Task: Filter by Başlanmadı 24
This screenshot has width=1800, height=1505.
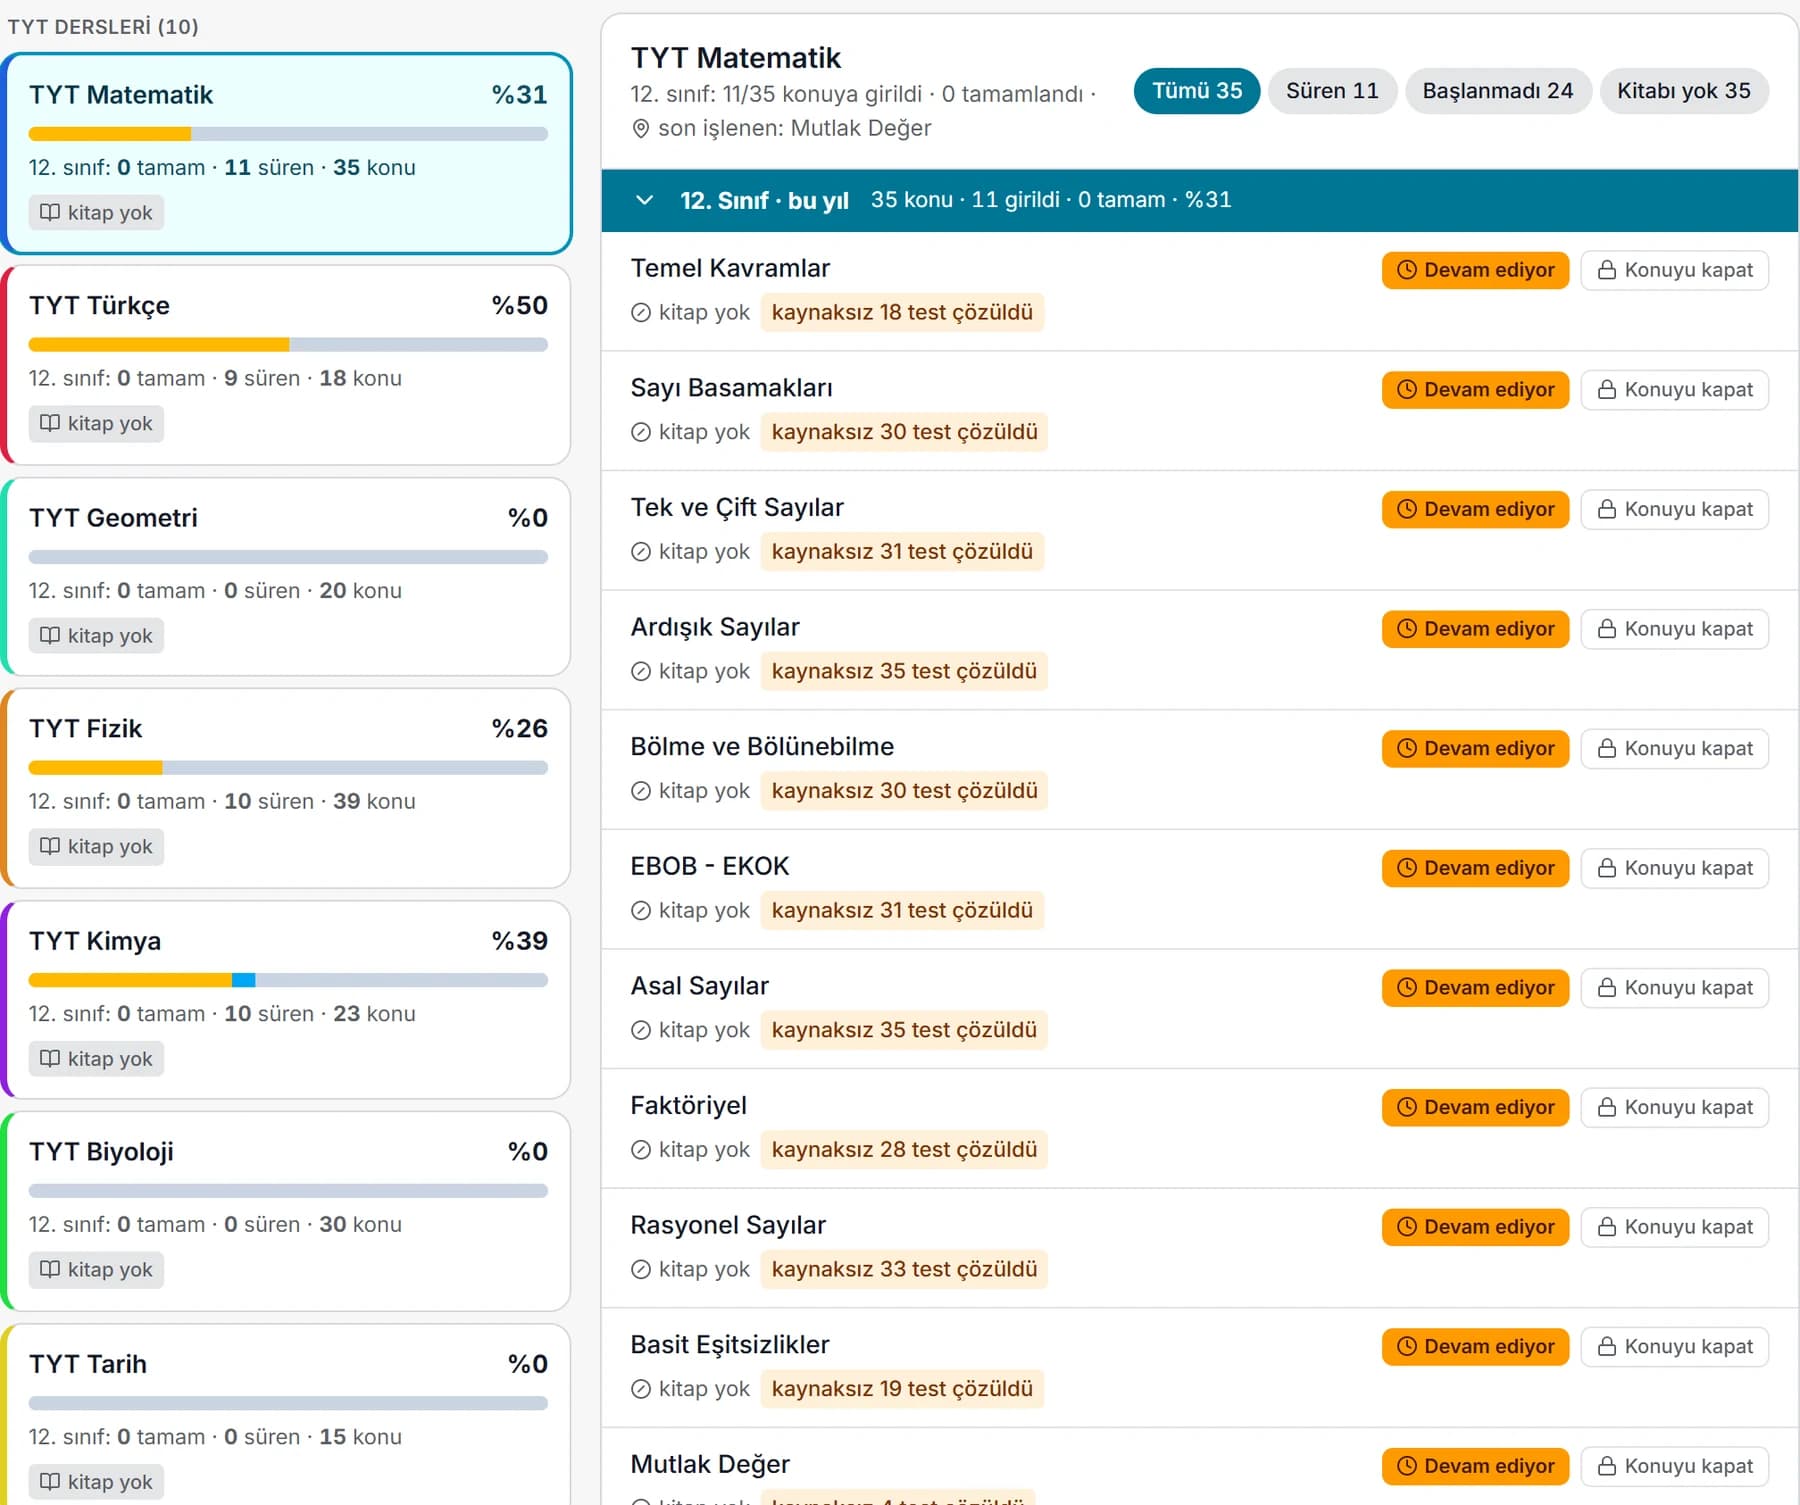Action: click(x=1498, y=91)
